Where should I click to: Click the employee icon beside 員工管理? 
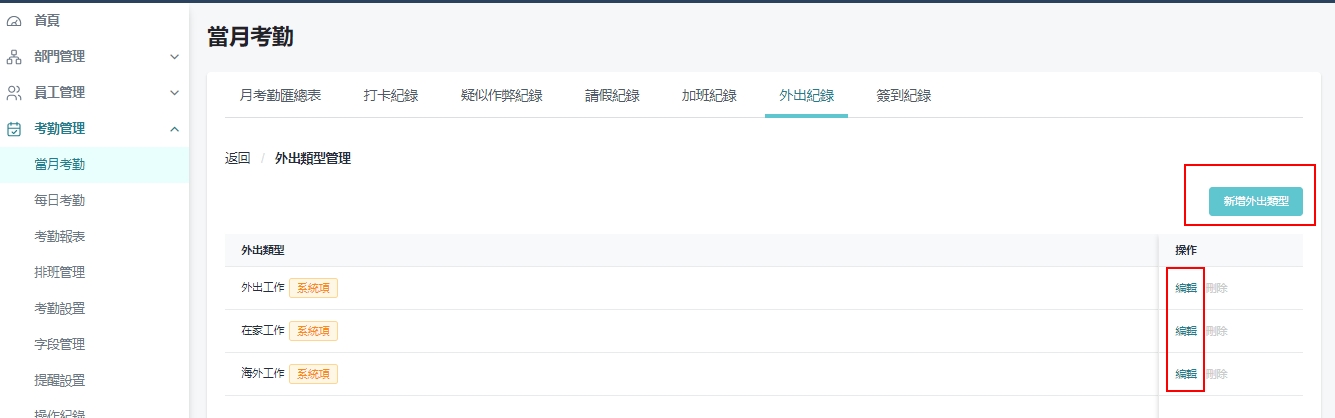(x=14, y=93)
